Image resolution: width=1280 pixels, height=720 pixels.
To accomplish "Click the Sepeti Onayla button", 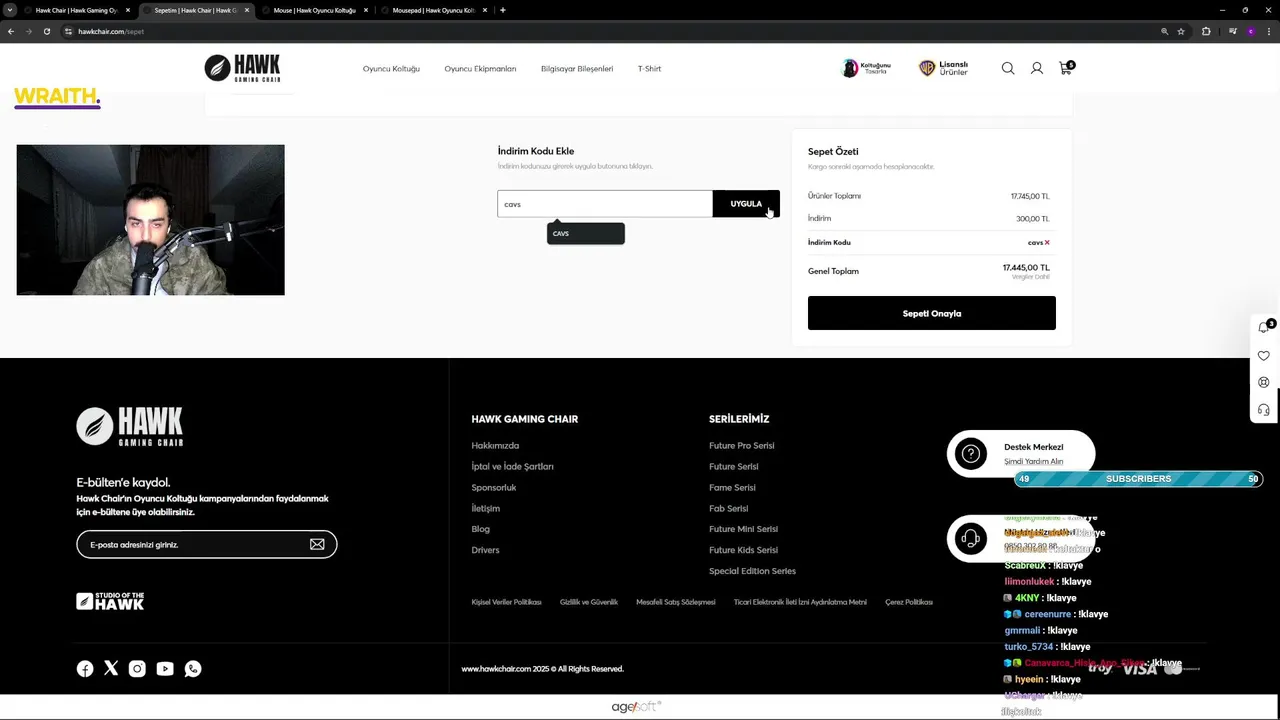I will point(932,313).
